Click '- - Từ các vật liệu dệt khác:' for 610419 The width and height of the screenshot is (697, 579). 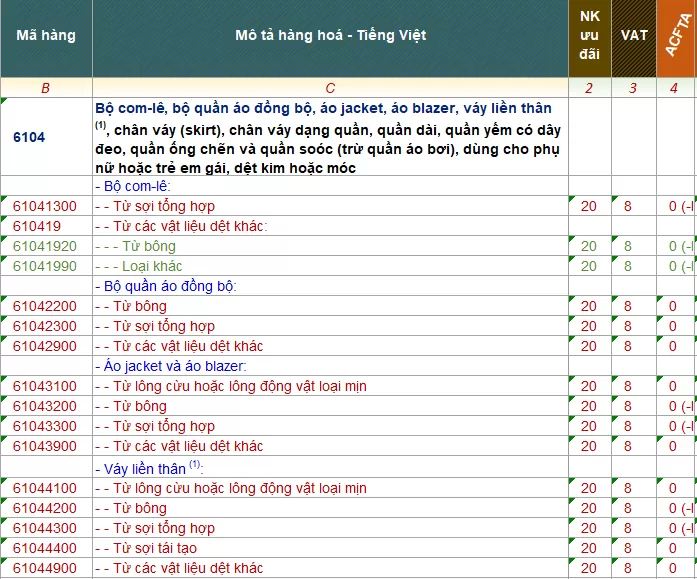[x=330, y=226]
